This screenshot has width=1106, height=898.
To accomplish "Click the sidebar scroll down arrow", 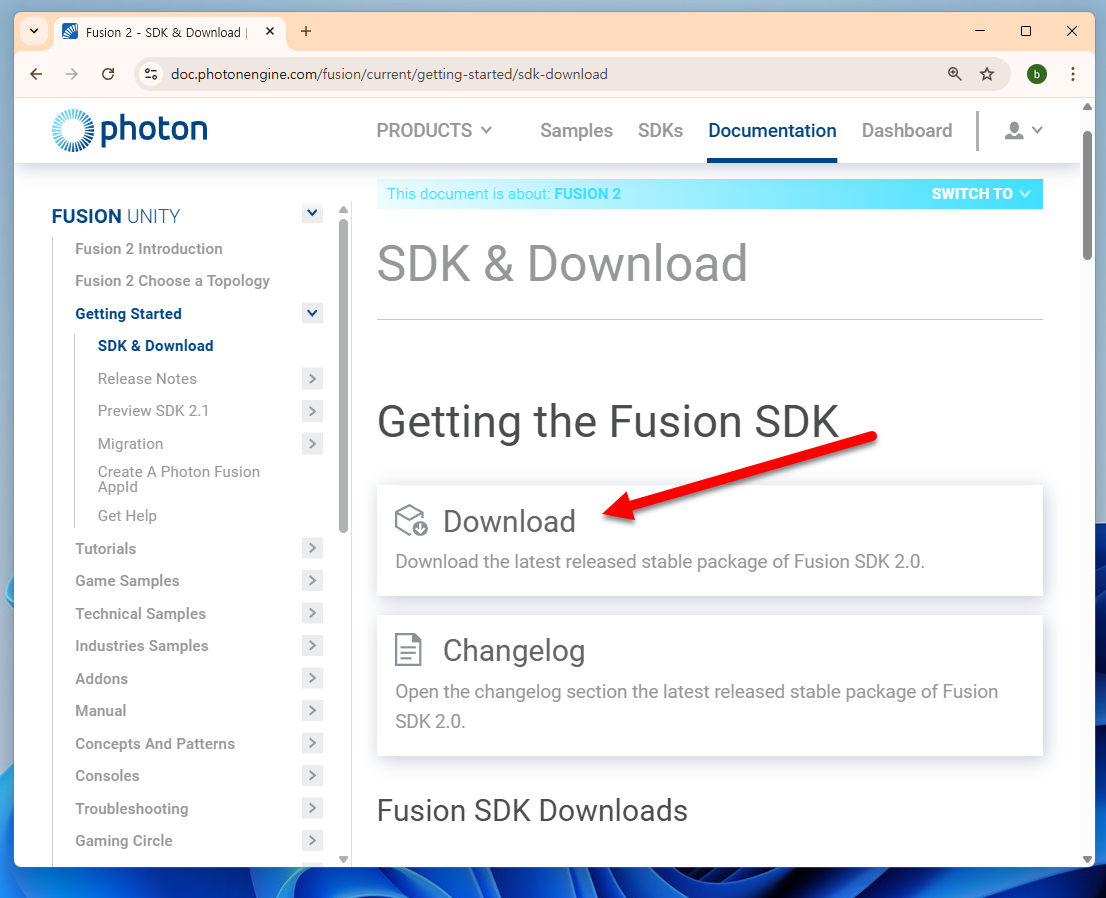I will pyautogui.click(x=344, y=859).
